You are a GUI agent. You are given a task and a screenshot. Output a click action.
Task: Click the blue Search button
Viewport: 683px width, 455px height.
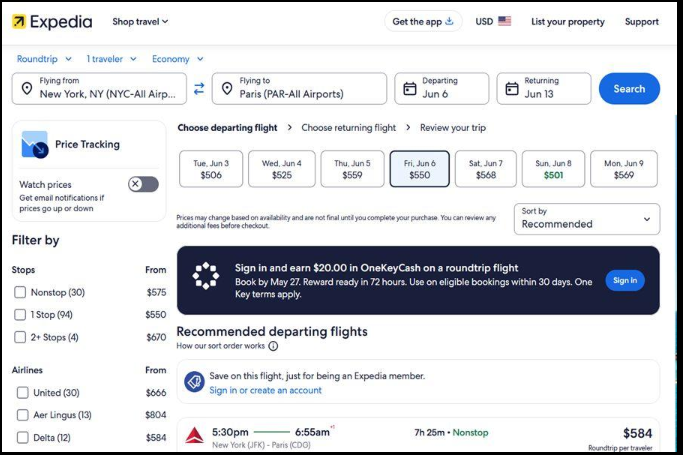point(629,89)
